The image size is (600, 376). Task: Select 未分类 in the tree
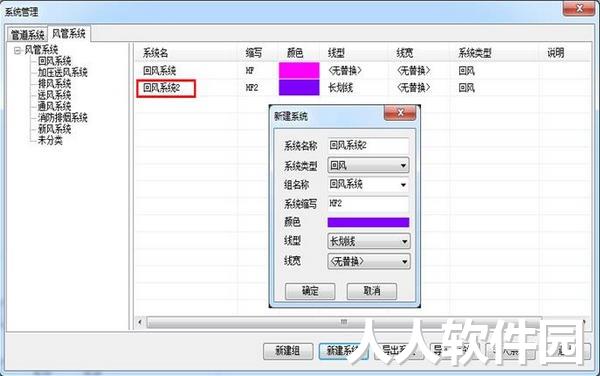(50, 140)
